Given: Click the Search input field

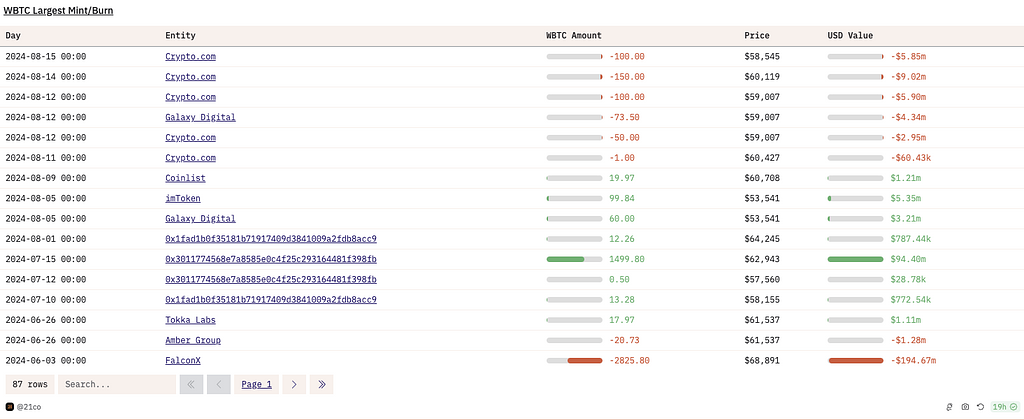Looking at the screenshot, I should click(x=116, y=384).
